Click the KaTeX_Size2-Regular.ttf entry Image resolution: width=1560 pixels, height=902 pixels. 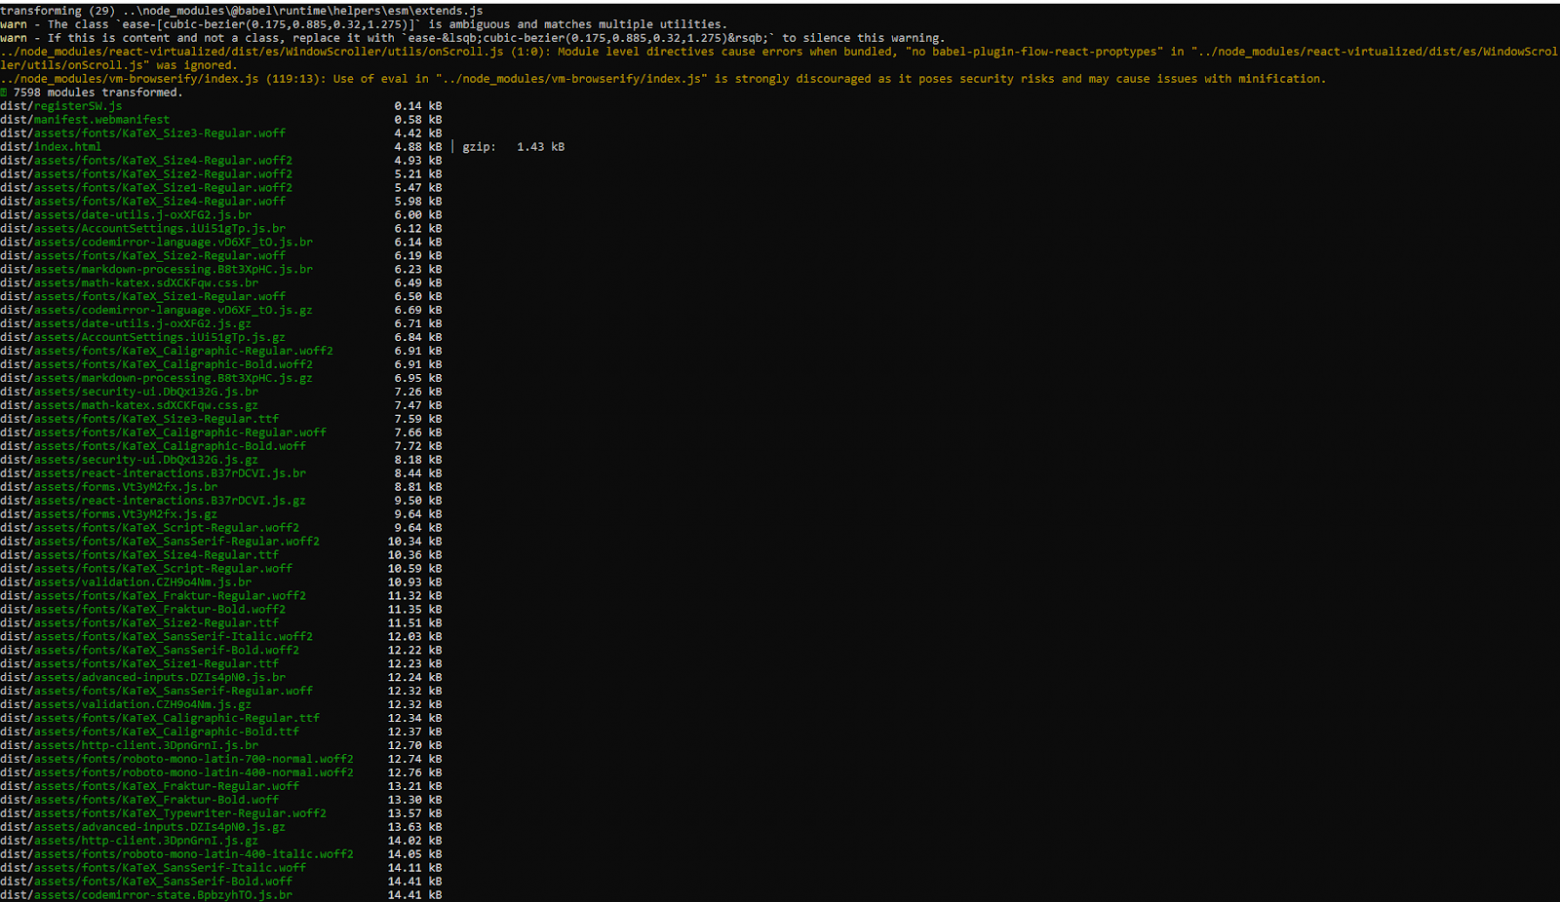[x=140, y=623]
